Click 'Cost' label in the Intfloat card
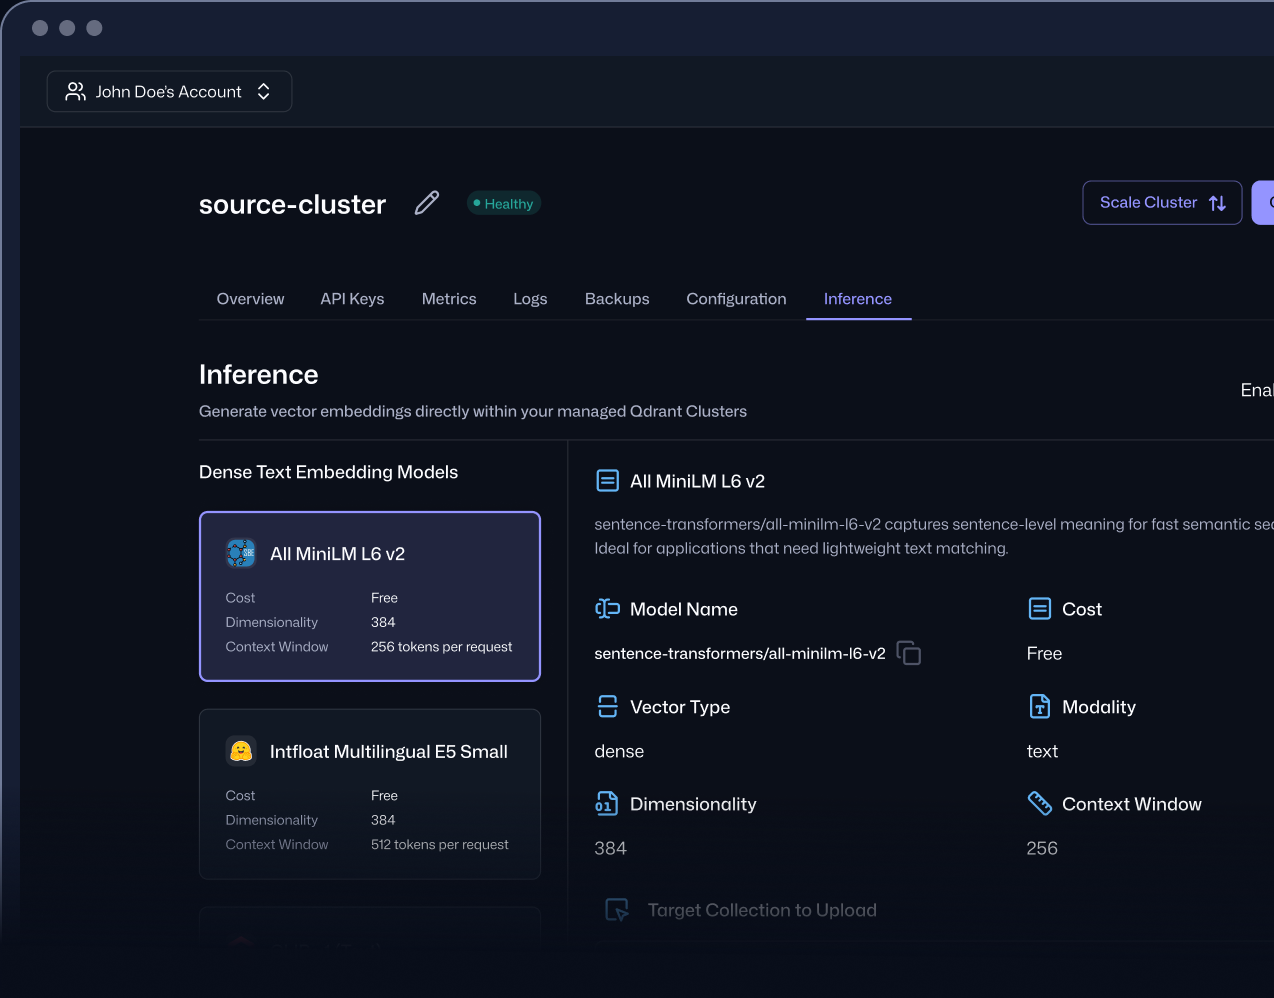The height and width of the screenshot is (998, 1274). pos(240,796)
